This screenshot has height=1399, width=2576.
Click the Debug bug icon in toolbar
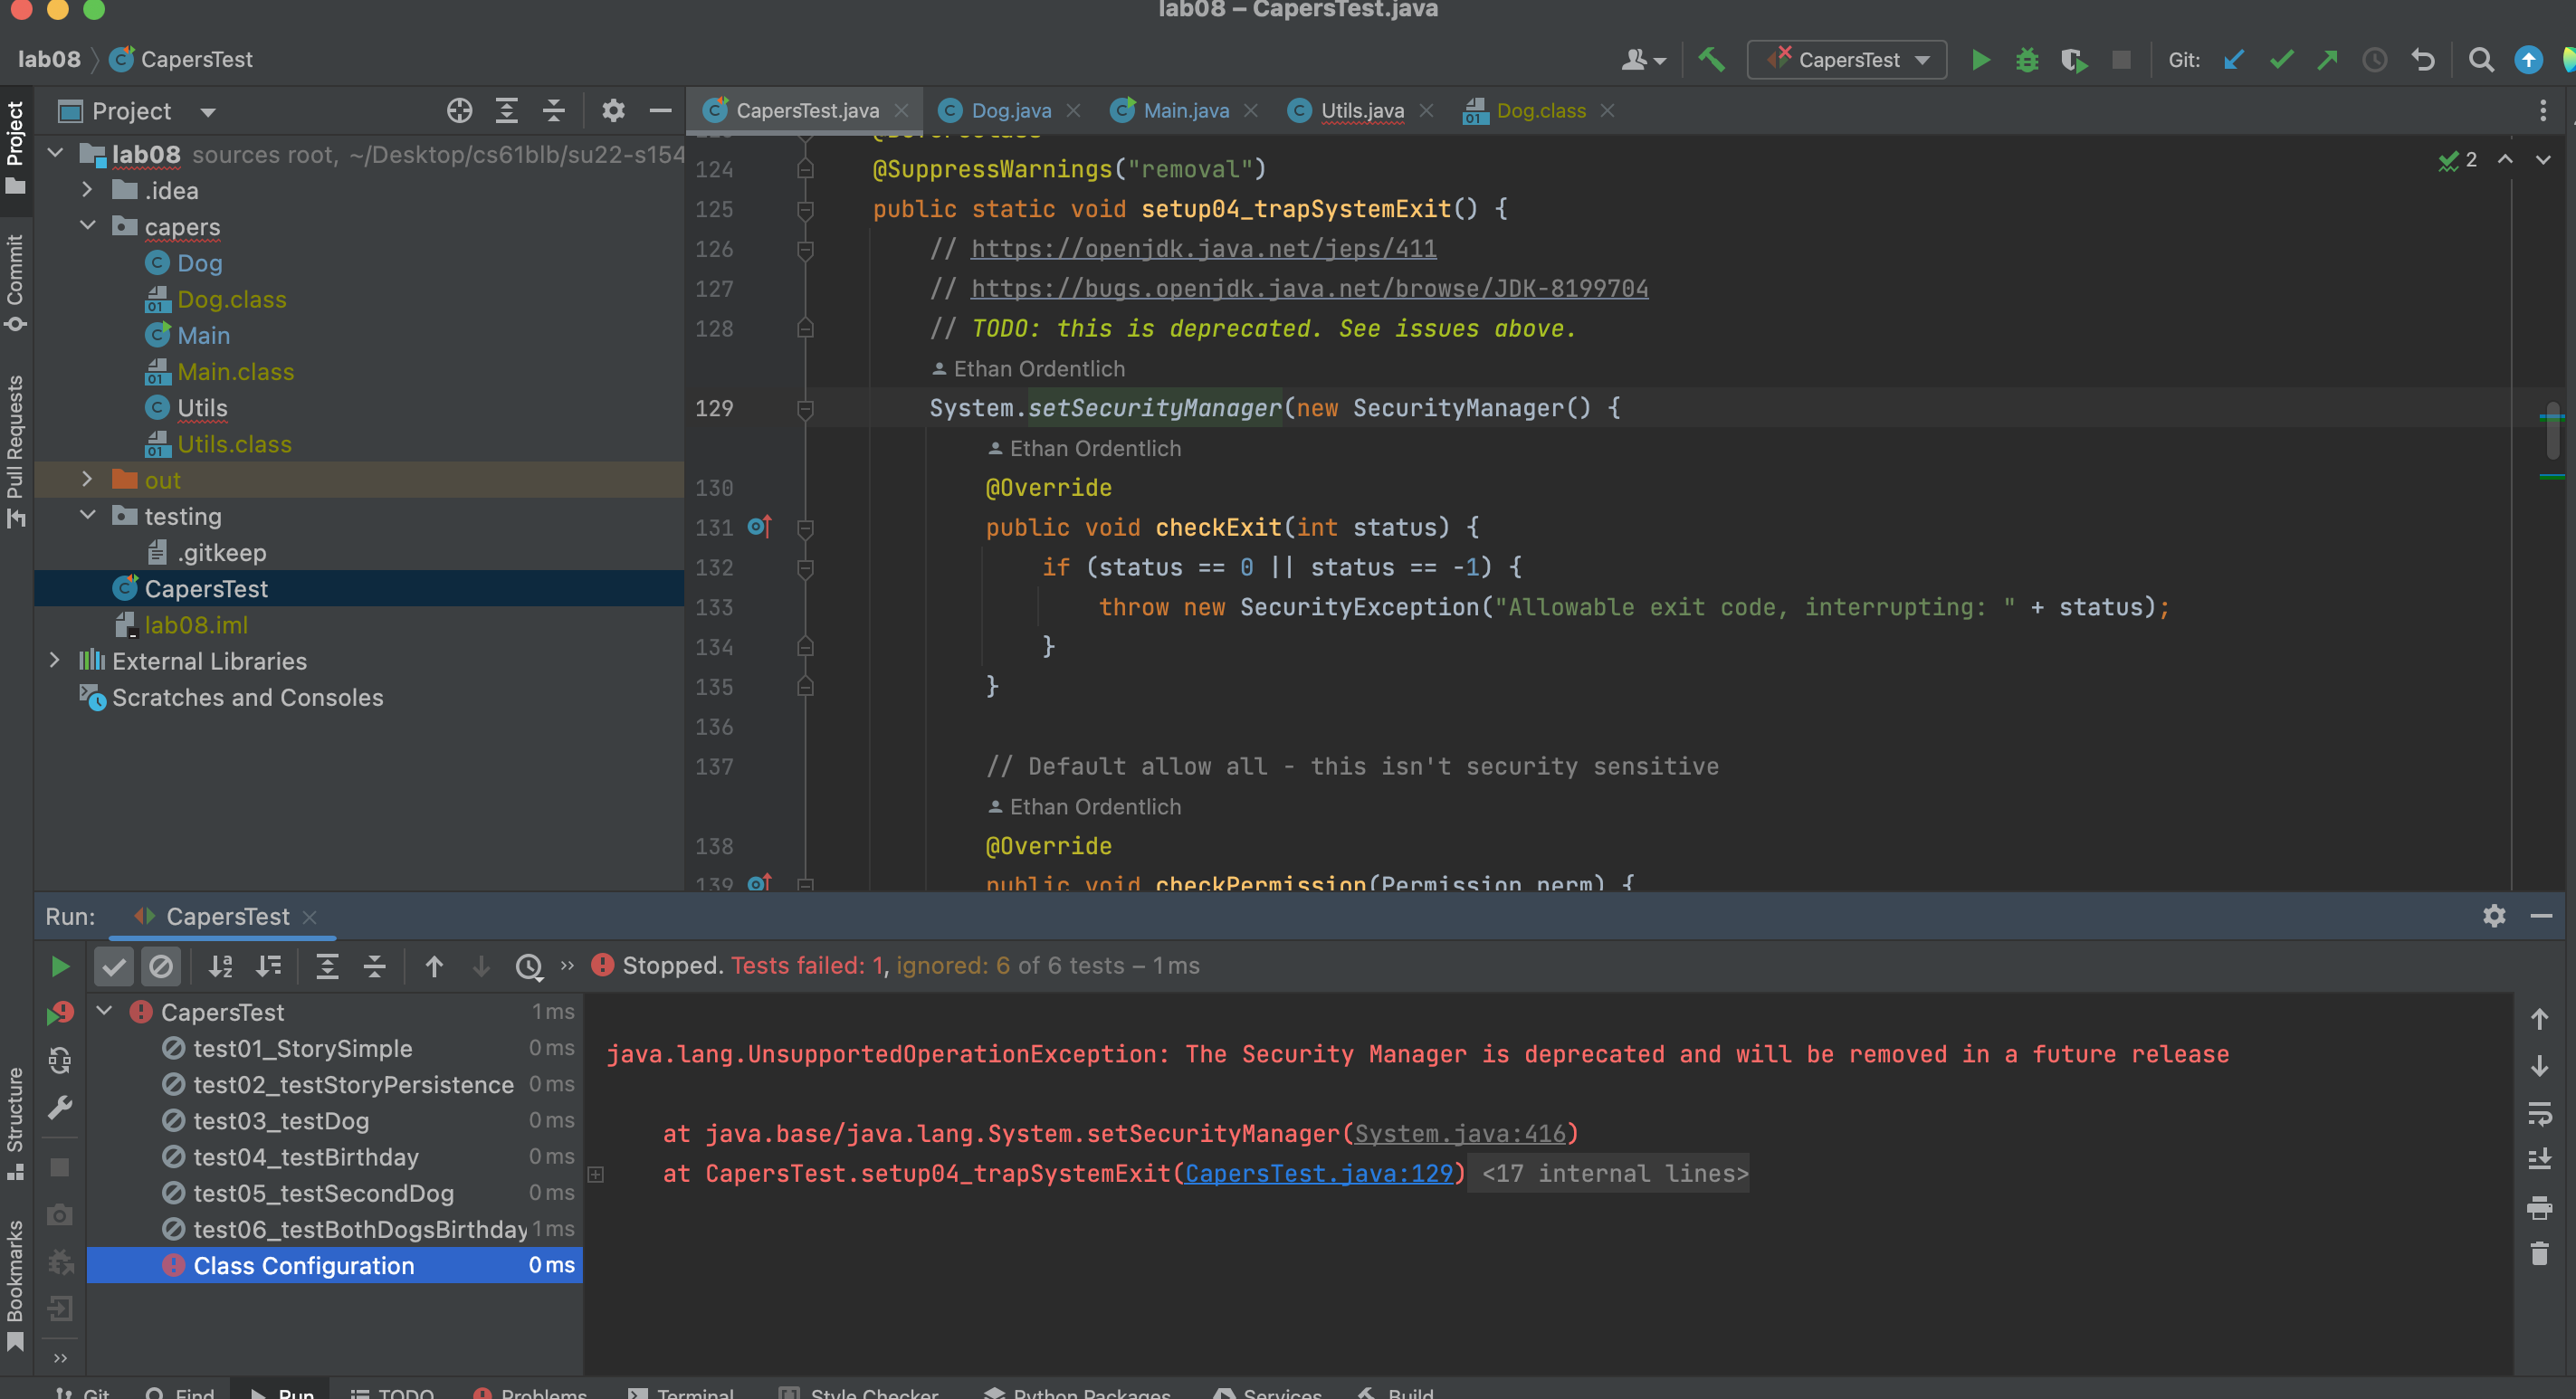[2027, 60]
